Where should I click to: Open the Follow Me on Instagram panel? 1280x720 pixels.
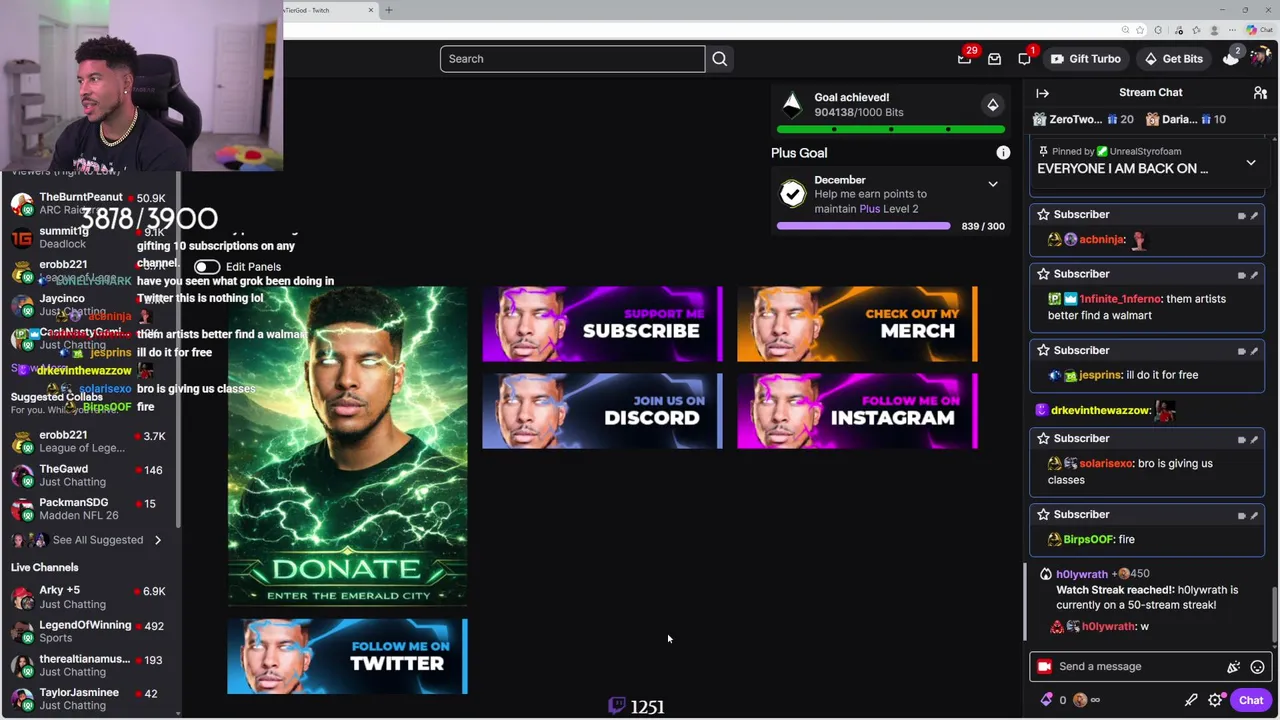coord(857,411)
